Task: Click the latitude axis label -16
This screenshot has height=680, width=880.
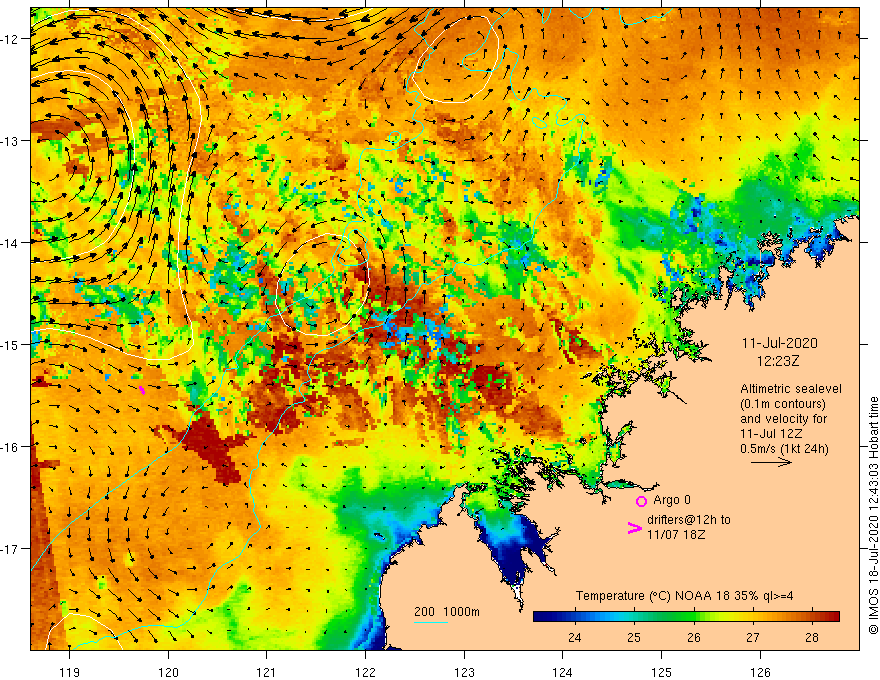Action: [x=11, y=447]
